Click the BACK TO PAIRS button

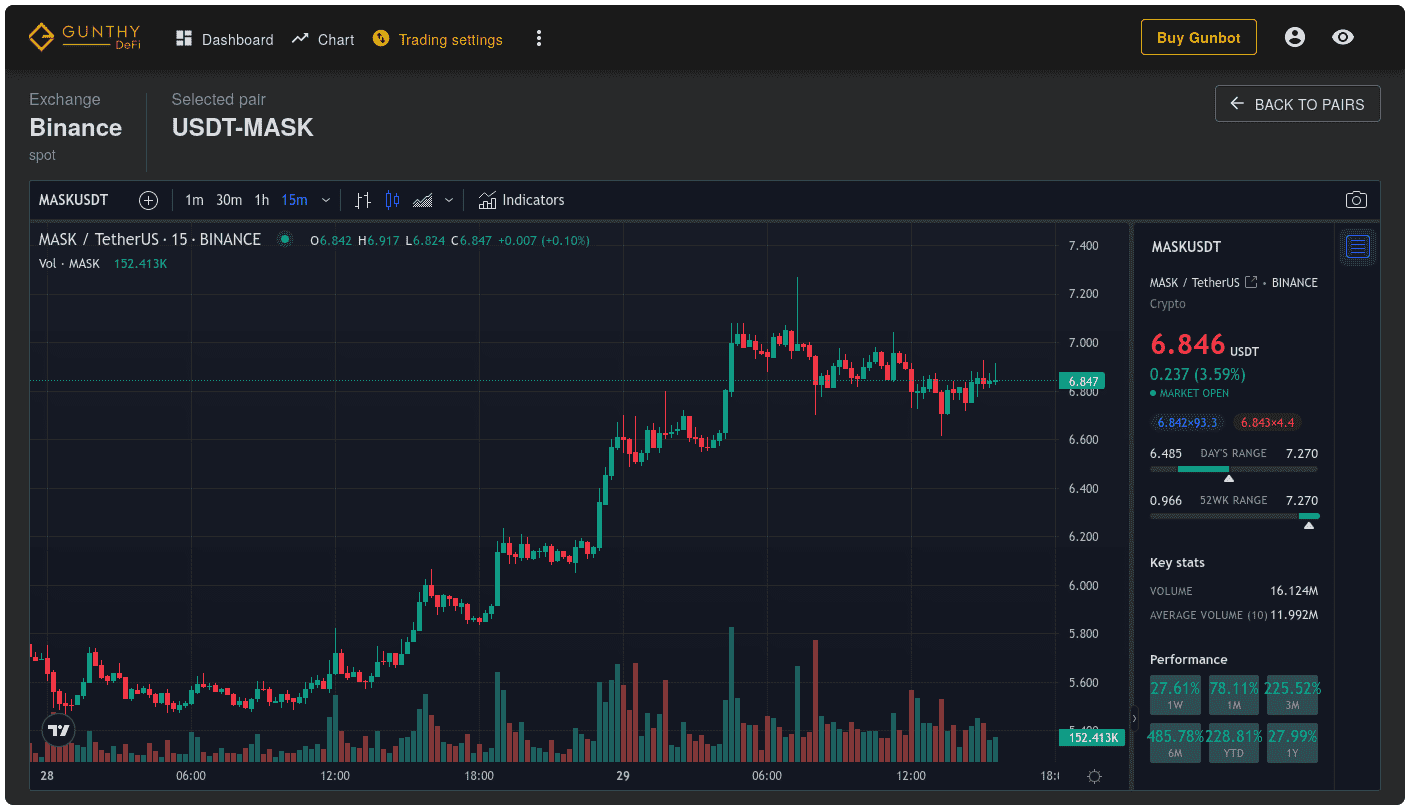(x=1297, y=104)
